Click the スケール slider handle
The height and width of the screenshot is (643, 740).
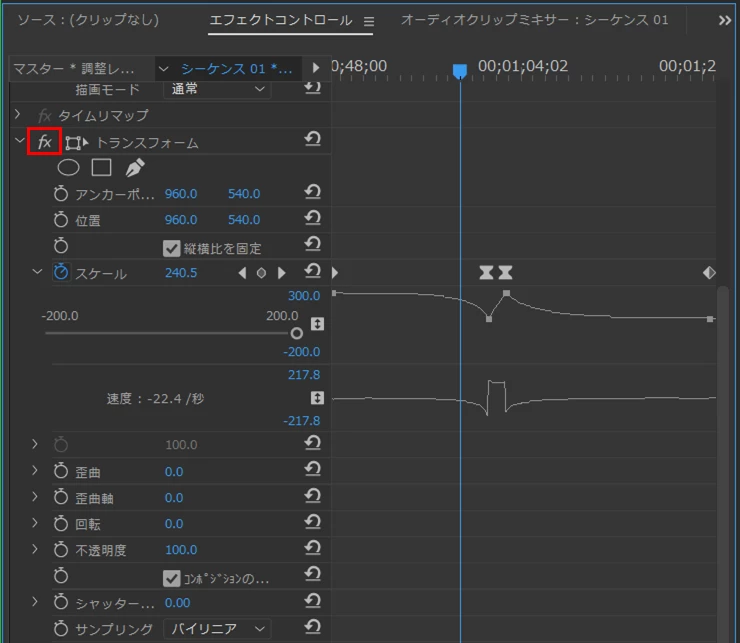coord(296,334)
